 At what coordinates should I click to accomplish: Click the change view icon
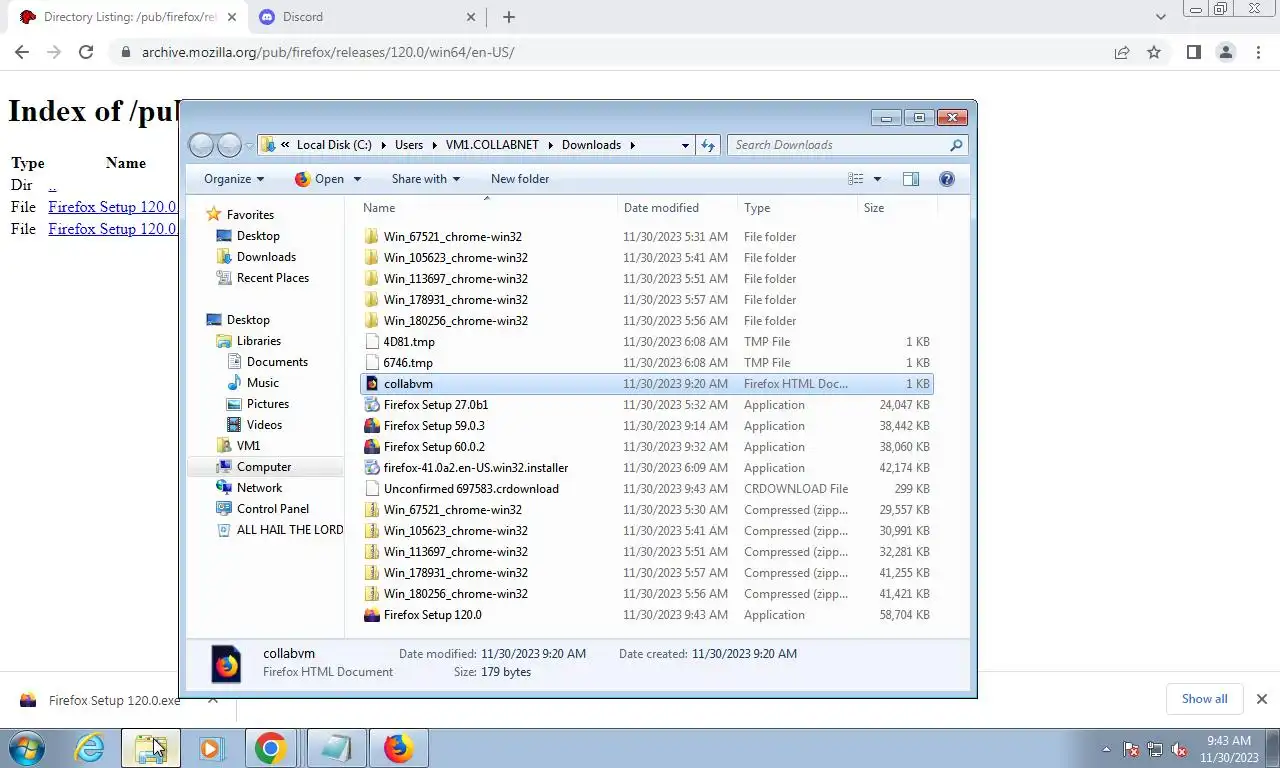pos(856,179)
